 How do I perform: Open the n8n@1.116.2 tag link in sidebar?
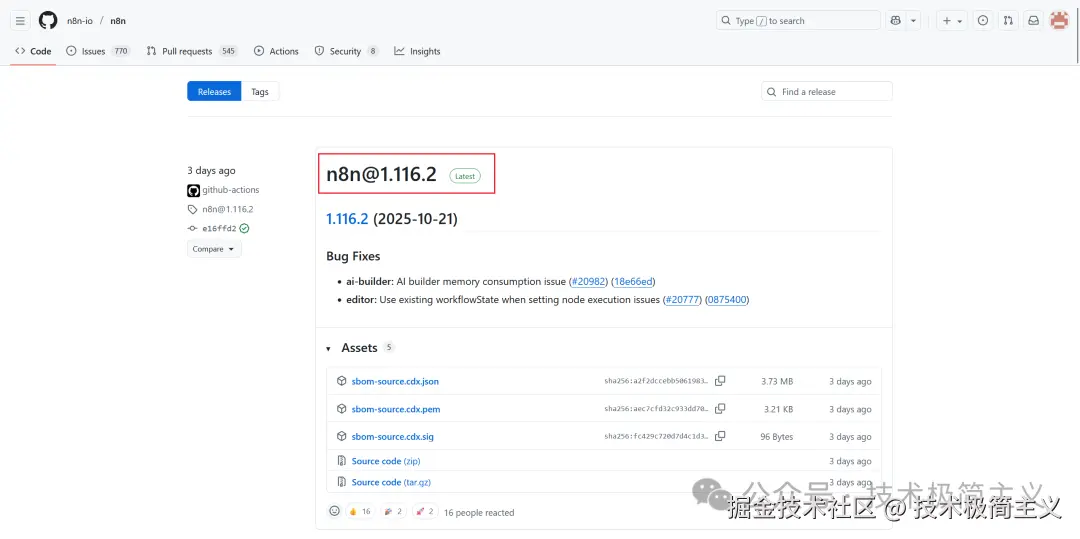(x=227, y=209)
